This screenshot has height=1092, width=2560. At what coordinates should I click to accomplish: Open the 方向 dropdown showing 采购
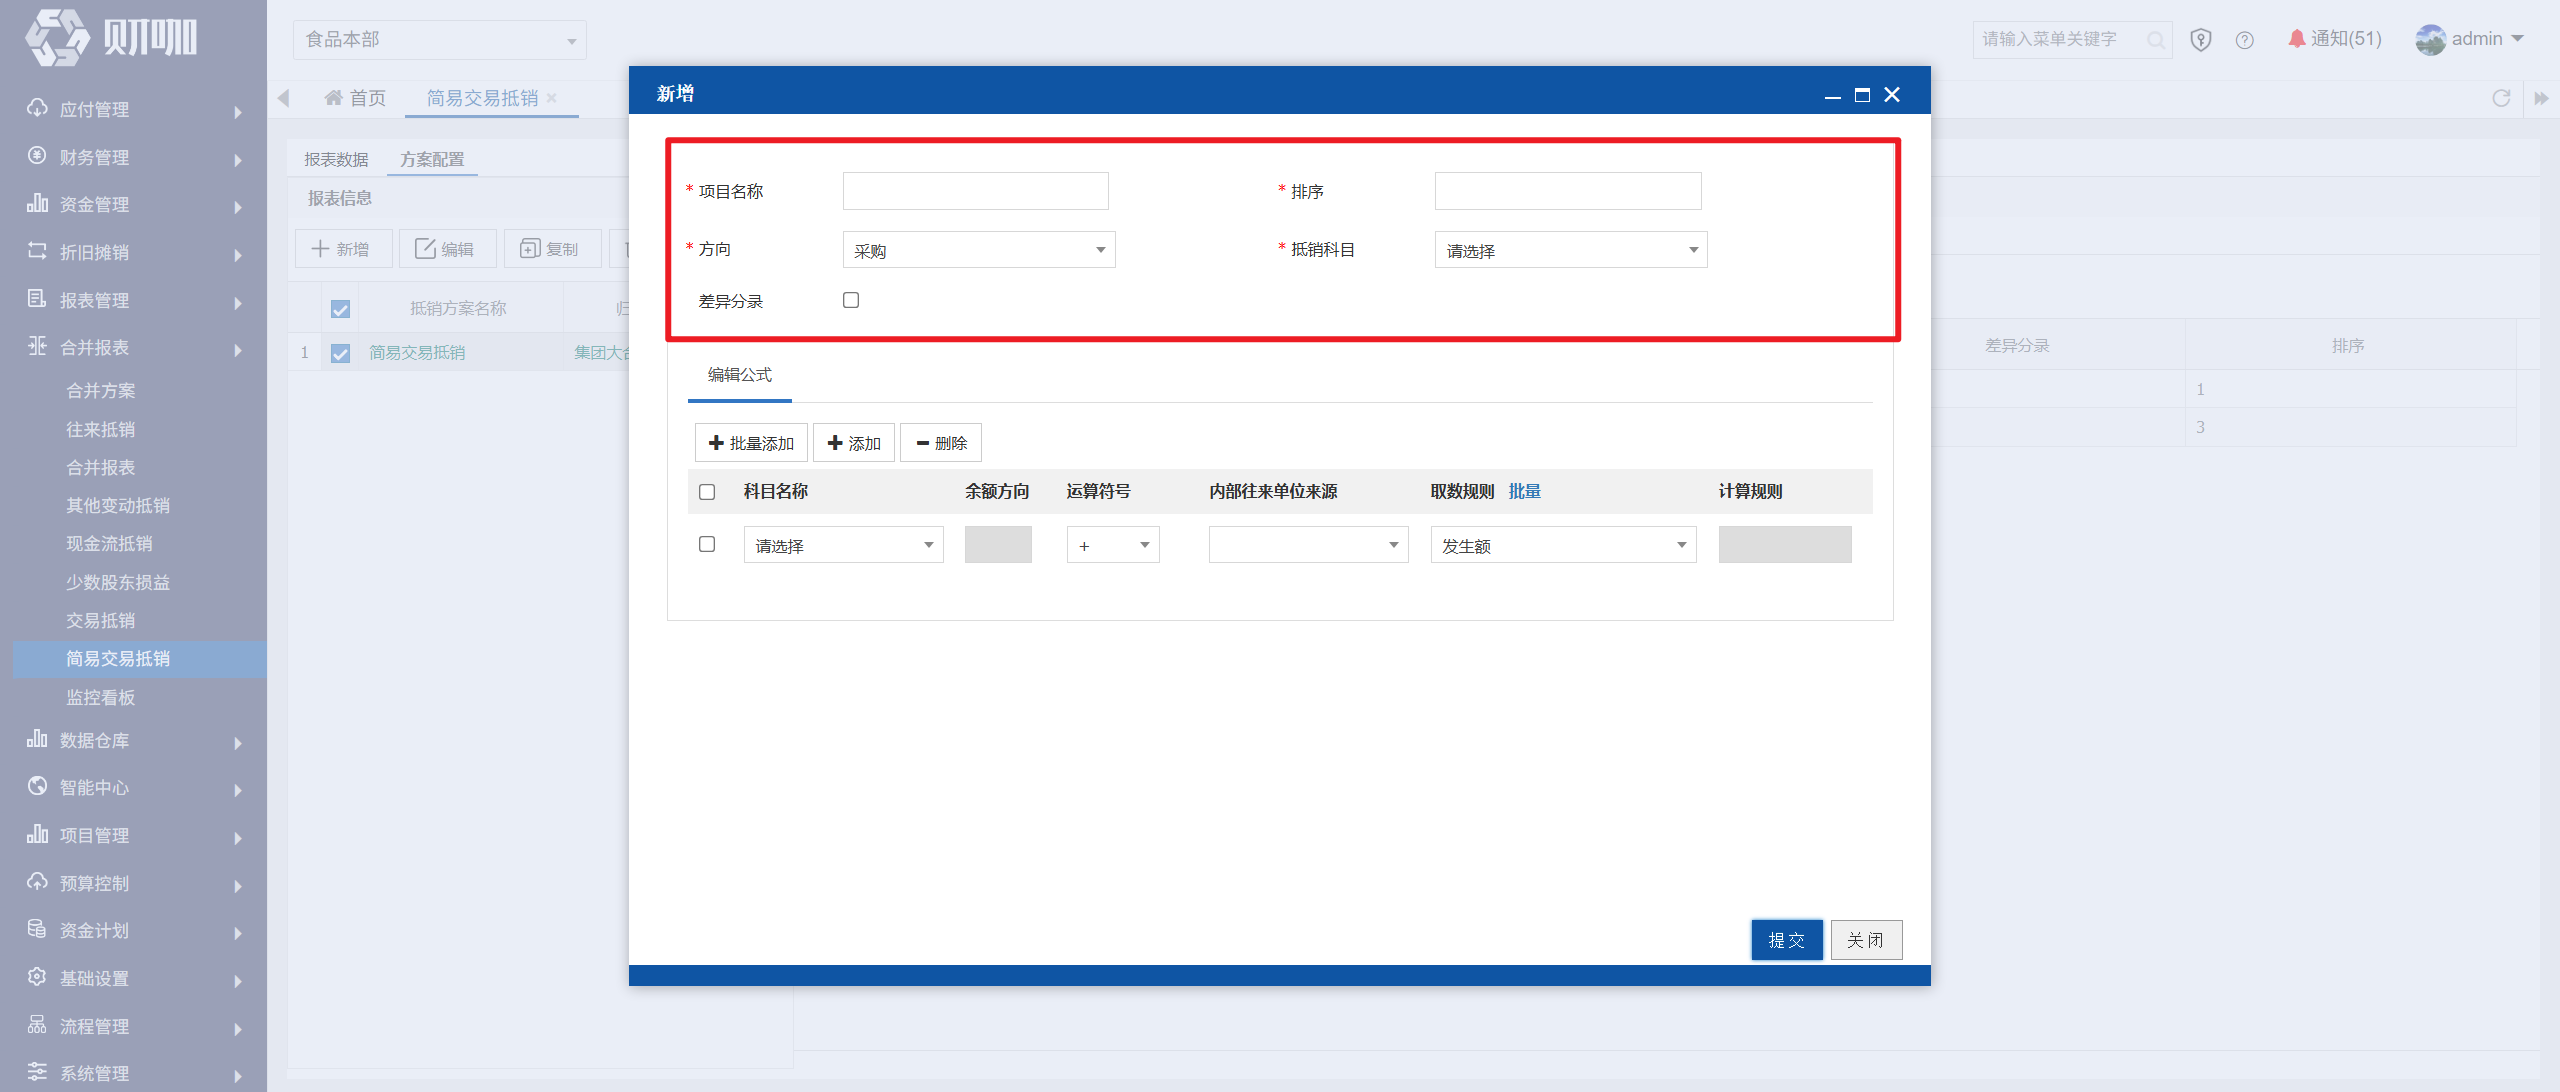point(979,250)
